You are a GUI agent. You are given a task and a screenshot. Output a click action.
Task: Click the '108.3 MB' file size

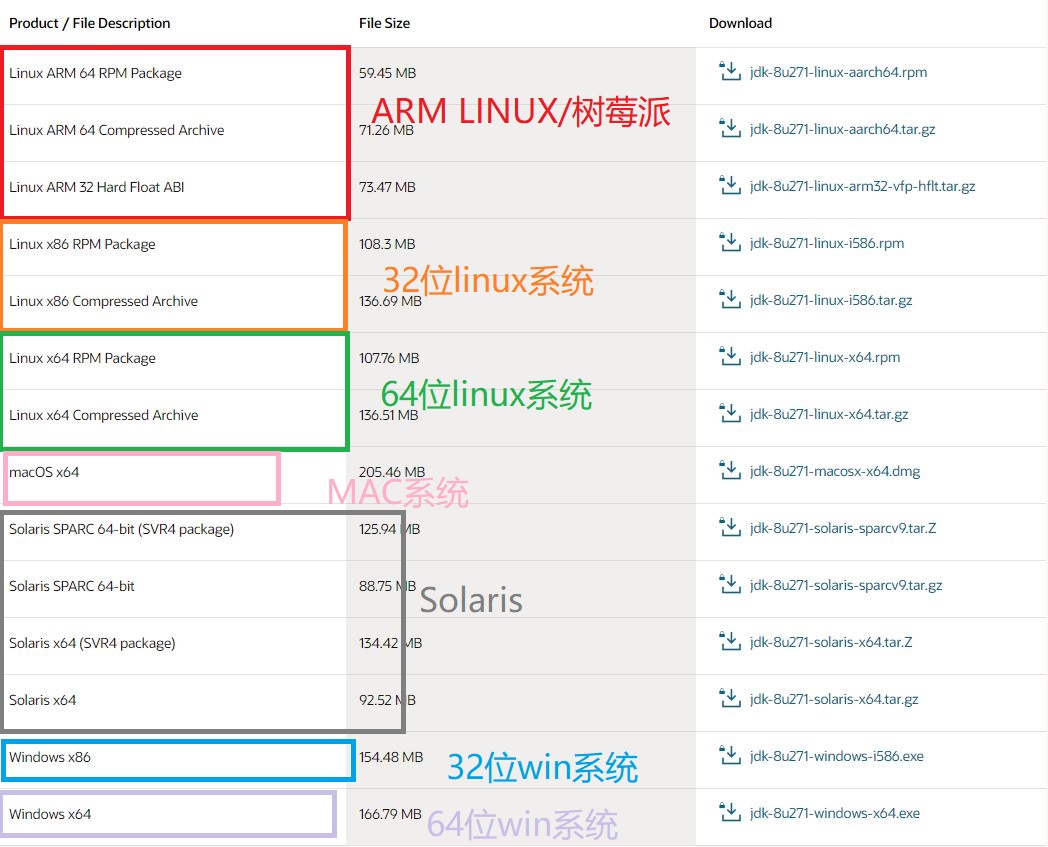388,244
